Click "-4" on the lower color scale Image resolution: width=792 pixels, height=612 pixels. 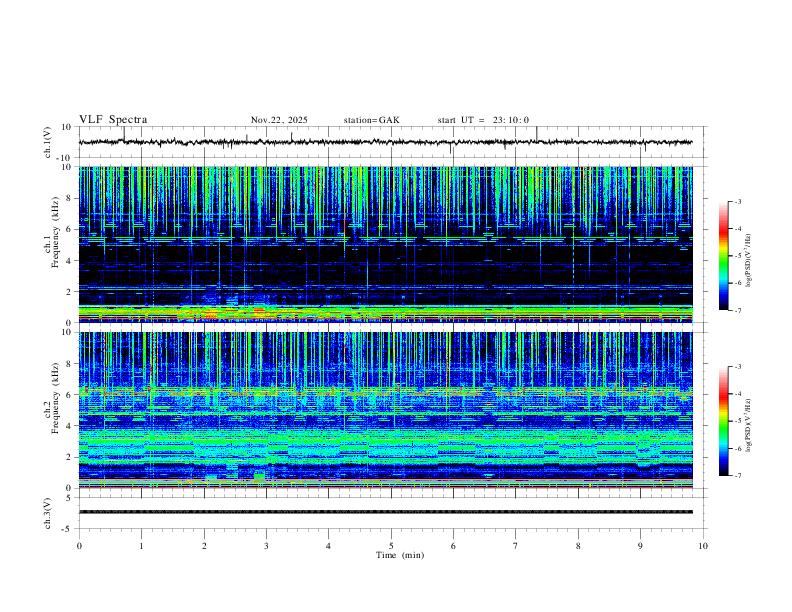pos(737,394)
